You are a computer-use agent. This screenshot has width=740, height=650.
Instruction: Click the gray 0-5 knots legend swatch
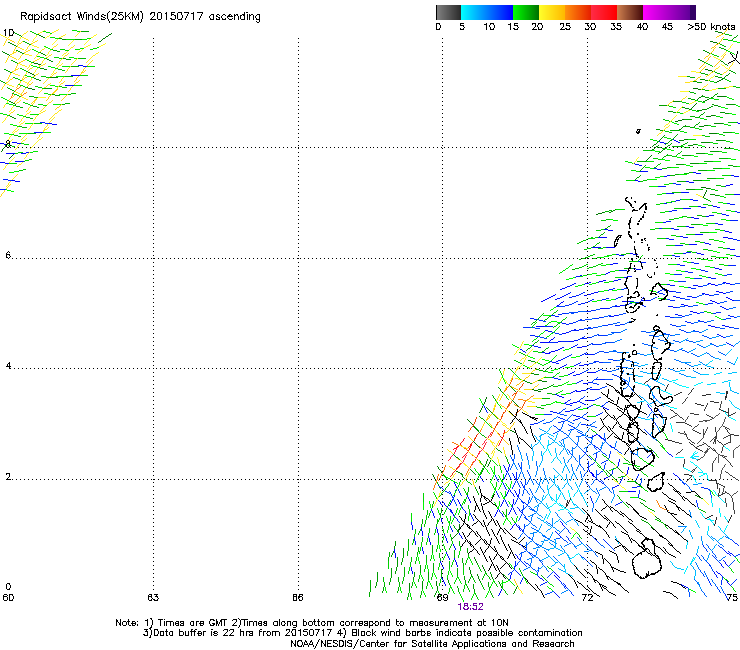448,12
